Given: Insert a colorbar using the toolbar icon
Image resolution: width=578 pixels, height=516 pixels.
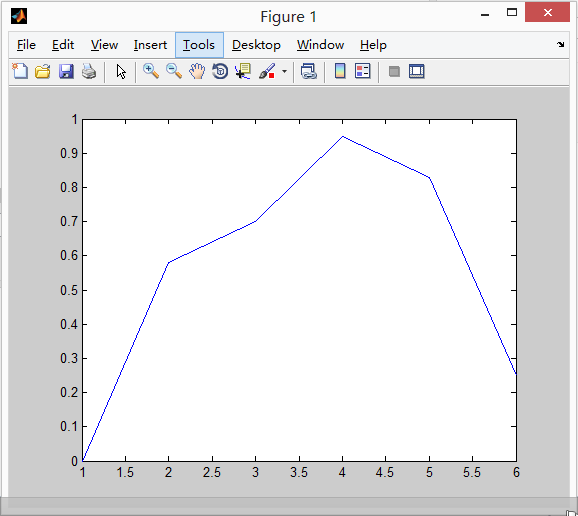Looking at the screenshot, I should (x=340, y=71).
